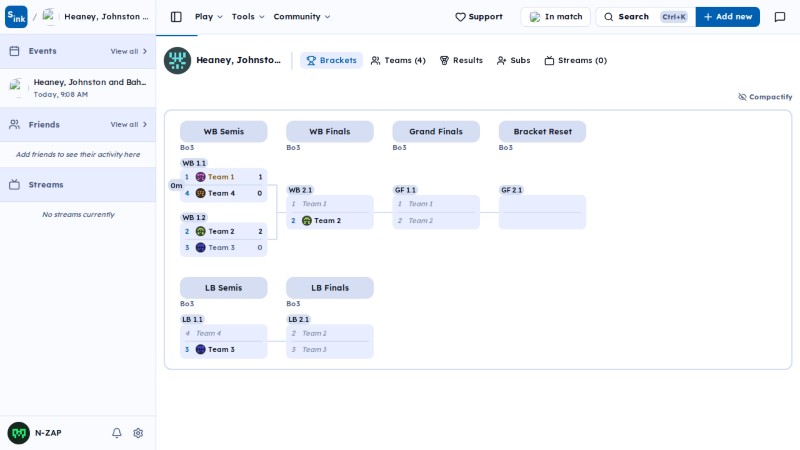Click Team 3 avatar in LB 1.1

[x=201, y=349]
